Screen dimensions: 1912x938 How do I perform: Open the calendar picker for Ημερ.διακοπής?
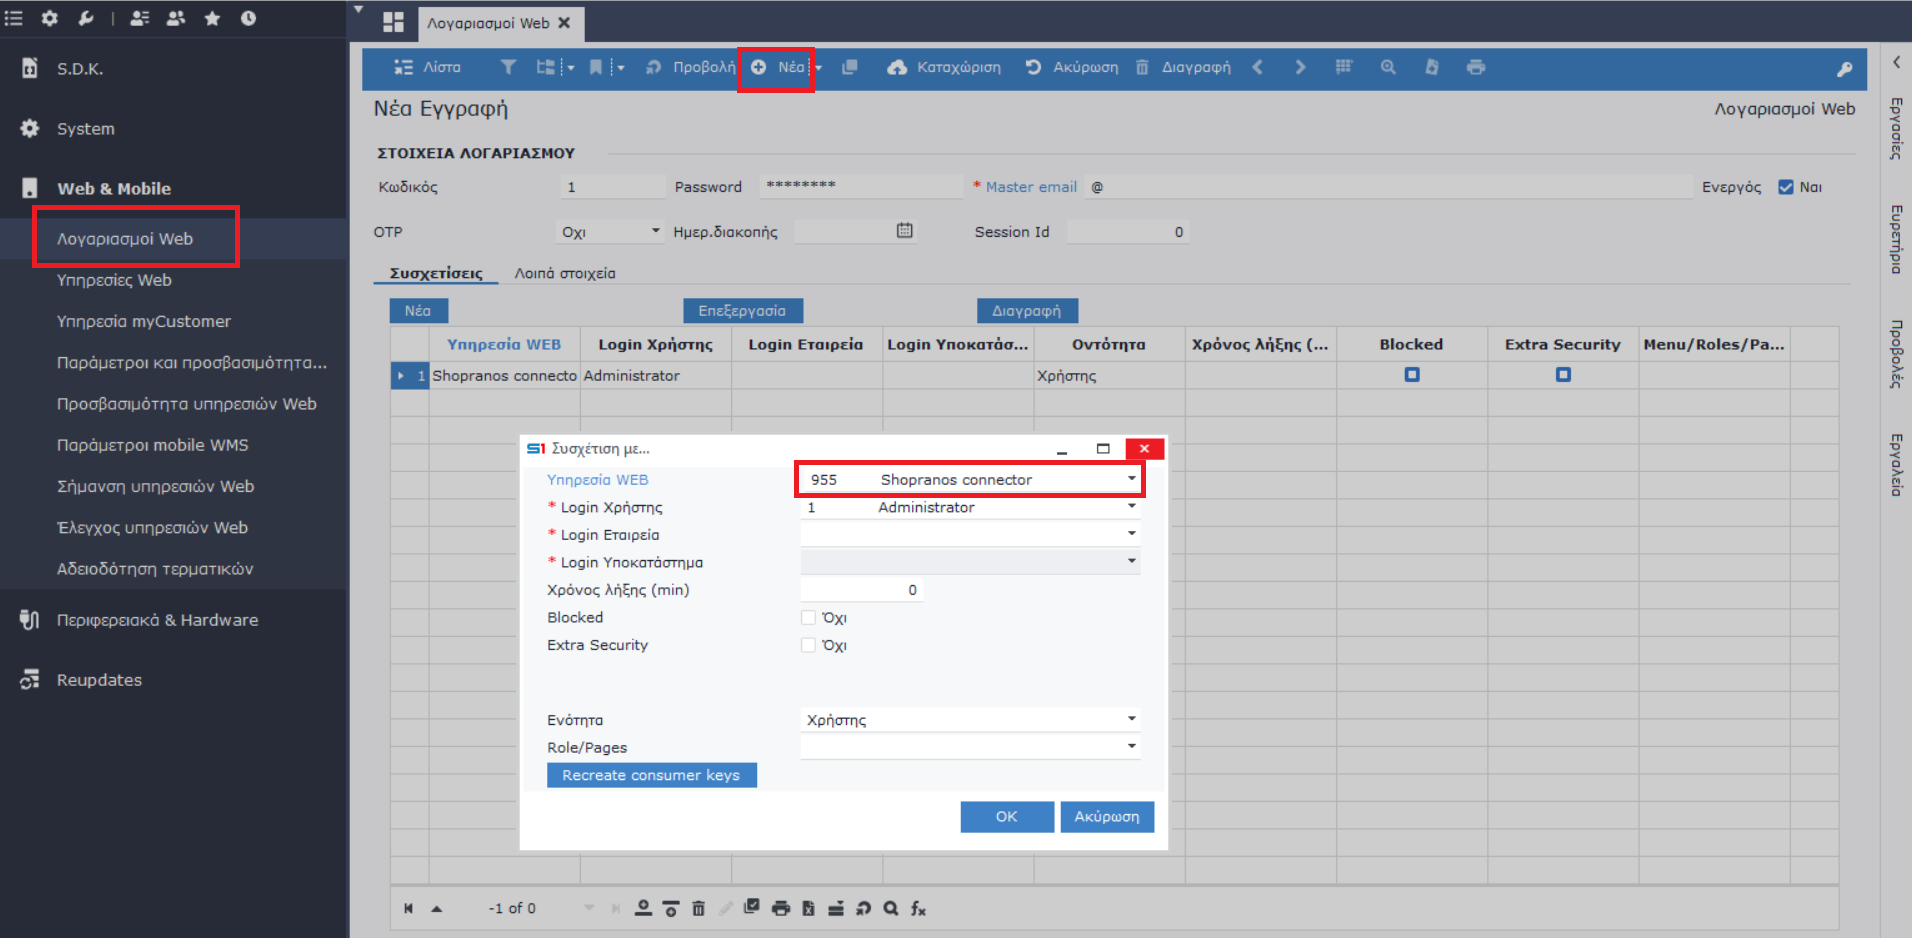904,231
